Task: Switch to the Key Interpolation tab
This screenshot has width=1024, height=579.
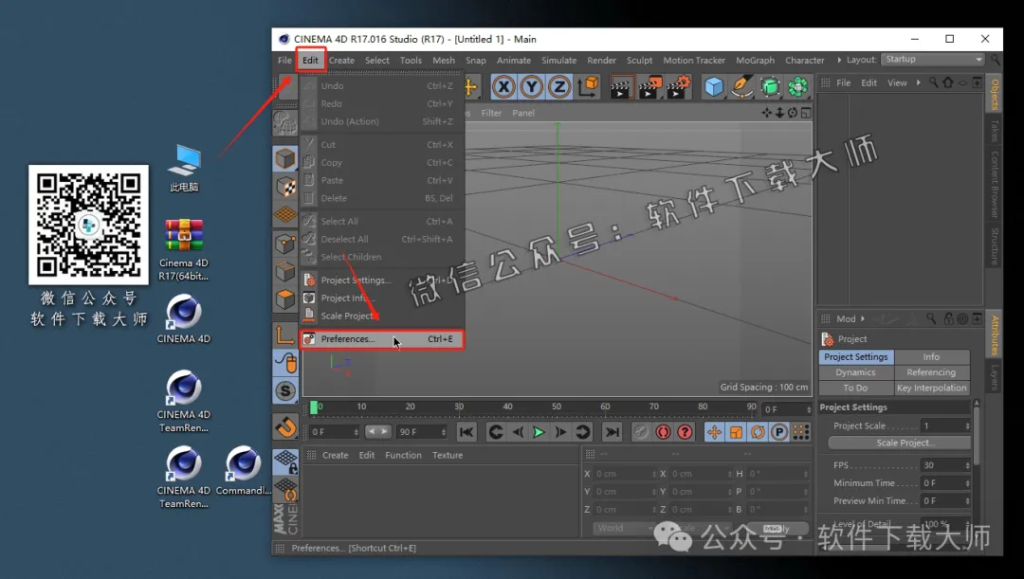Action: 931,388
